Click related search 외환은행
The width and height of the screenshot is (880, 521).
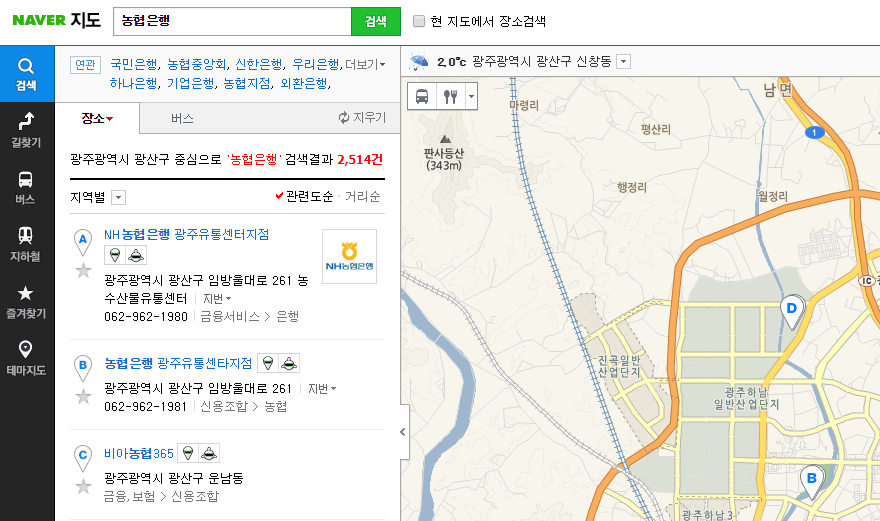(304, 84)
